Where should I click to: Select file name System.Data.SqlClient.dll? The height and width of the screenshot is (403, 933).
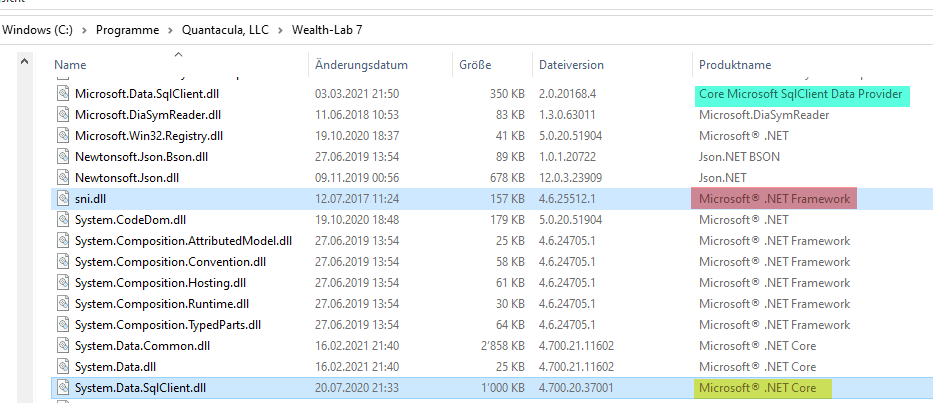click(x=140, y=388)
